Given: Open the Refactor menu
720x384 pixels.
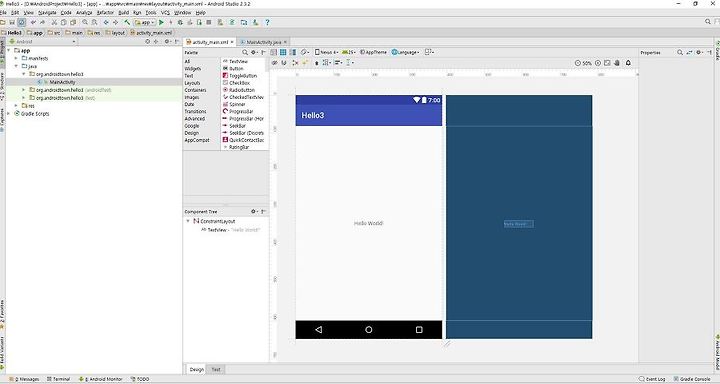Looking at the screenshot, I should pos(105,12).
